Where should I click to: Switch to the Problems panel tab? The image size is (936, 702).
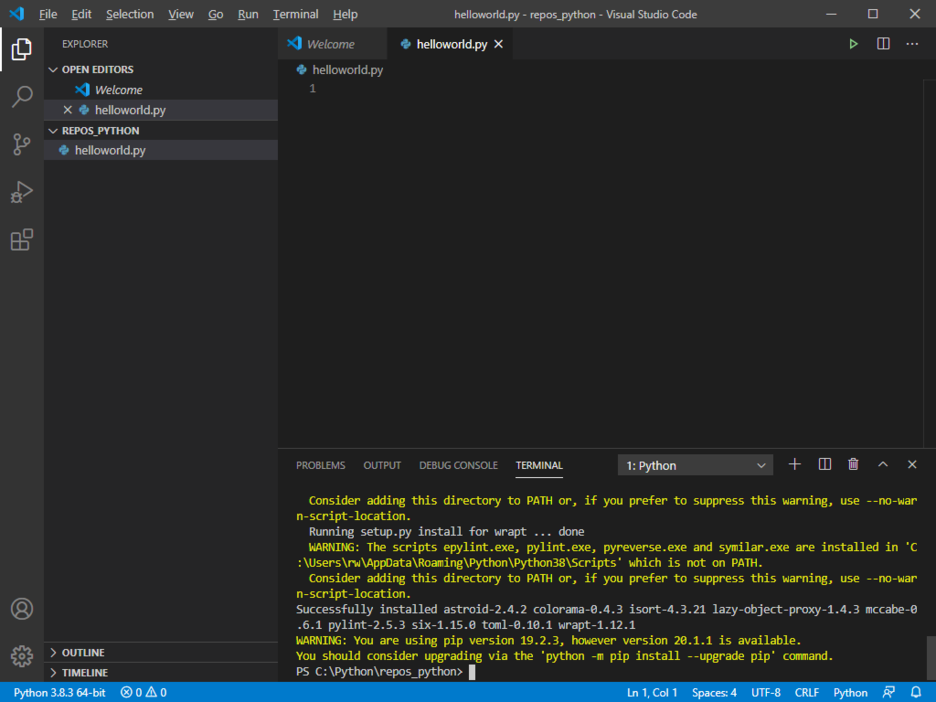[321, 465]
